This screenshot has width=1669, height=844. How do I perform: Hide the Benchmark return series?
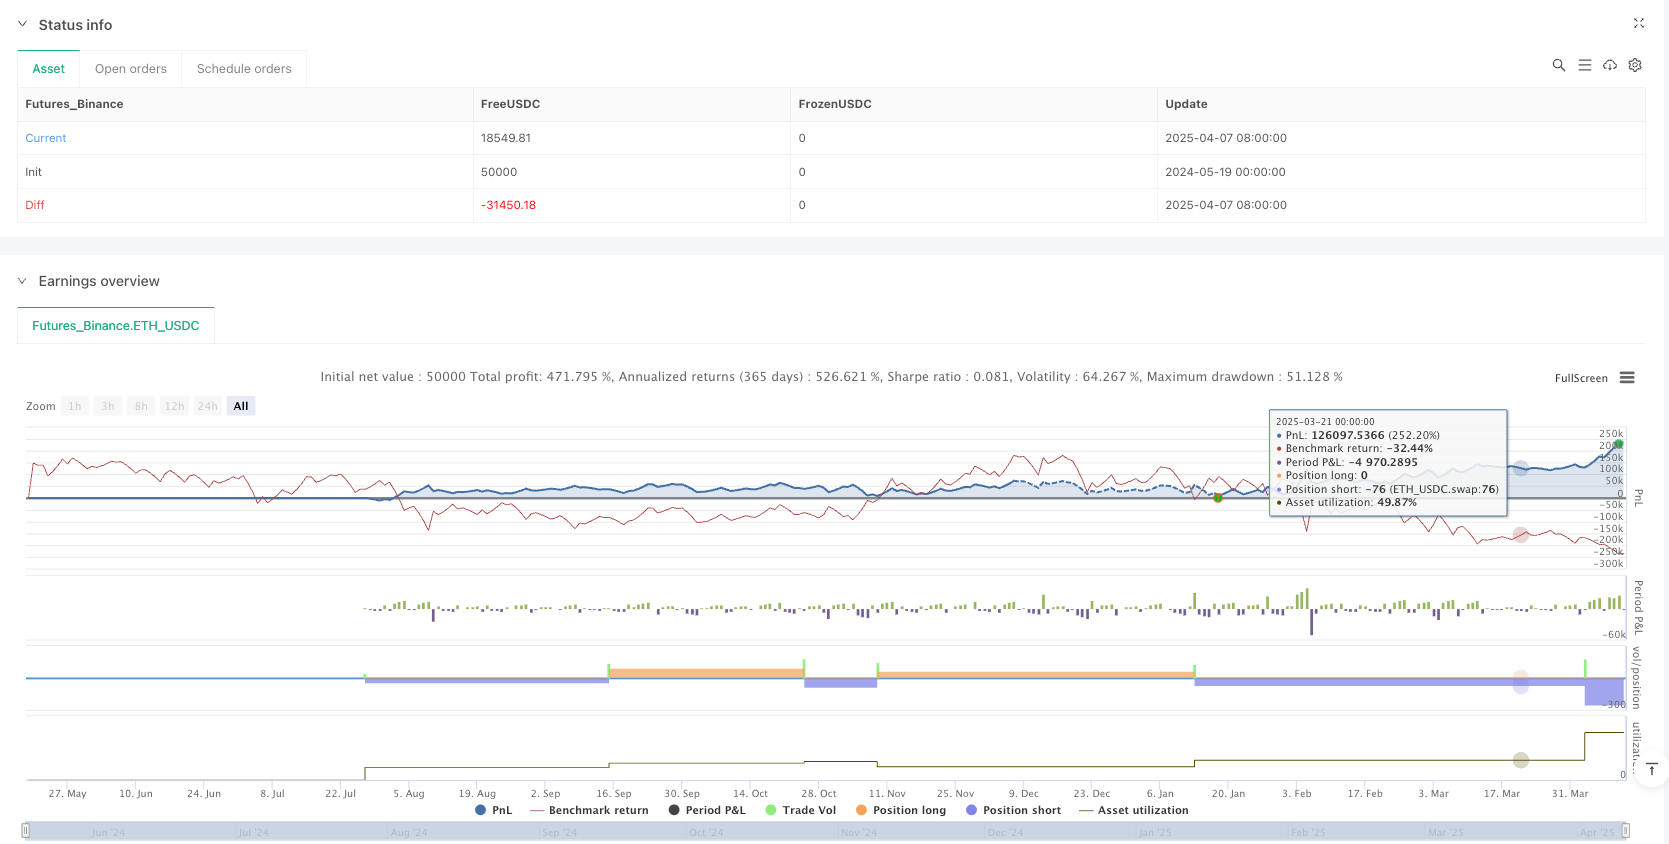589,810
